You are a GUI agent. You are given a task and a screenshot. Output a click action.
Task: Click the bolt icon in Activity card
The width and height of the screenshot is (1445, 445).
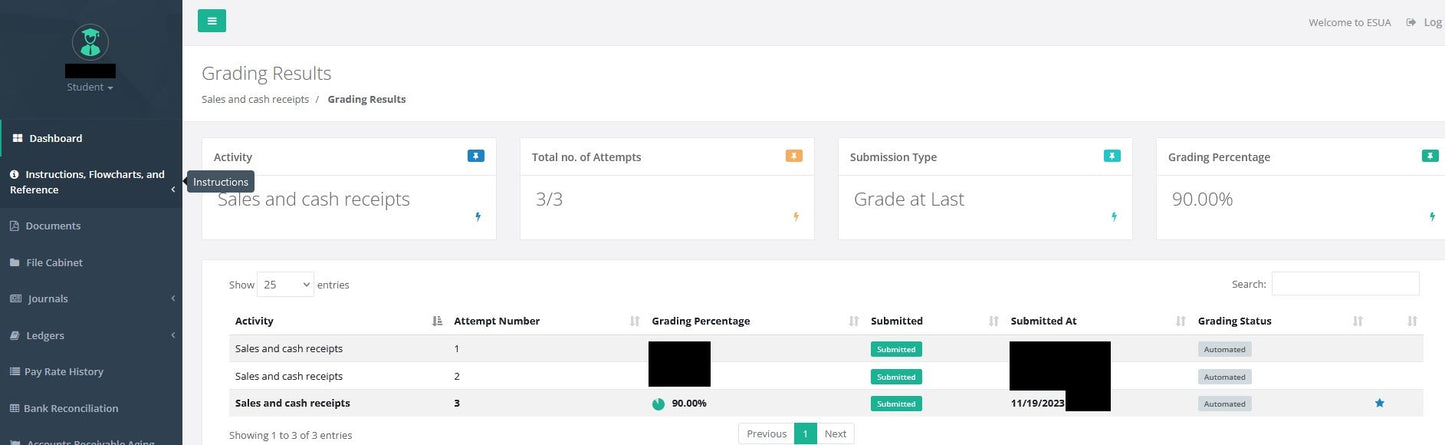tap(478, 216)
